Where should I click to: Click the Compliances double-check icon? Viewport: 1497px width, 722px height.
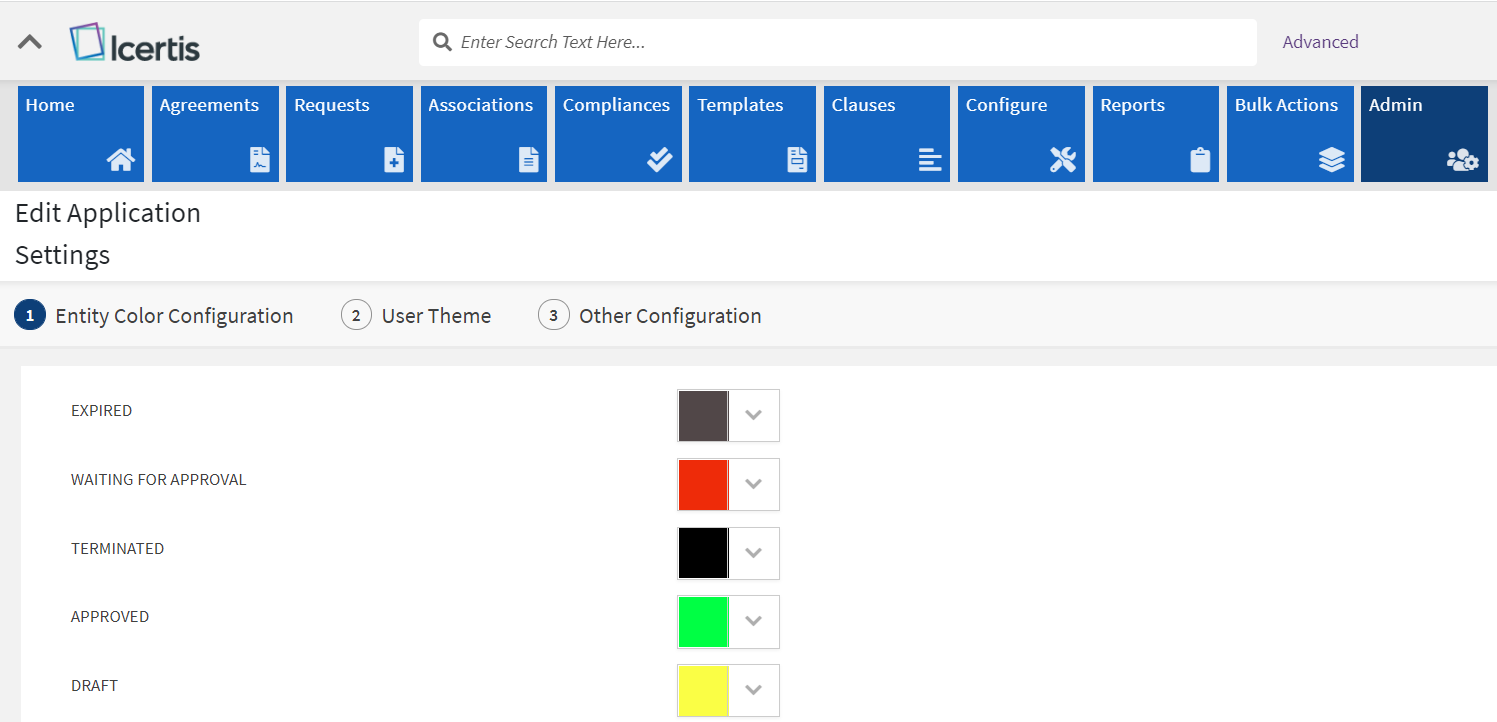[659, 160]
